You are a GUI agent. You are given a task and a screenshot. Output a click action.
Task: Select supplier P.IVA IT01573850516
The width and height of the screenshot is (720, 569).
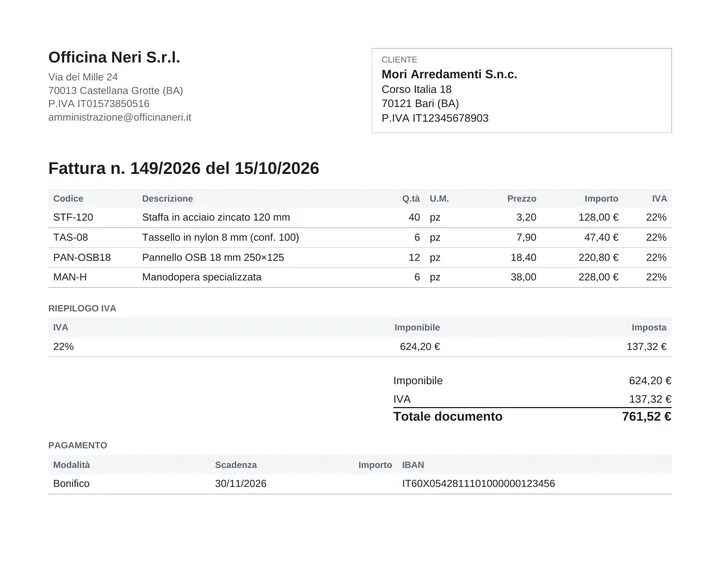pos(99,104)
